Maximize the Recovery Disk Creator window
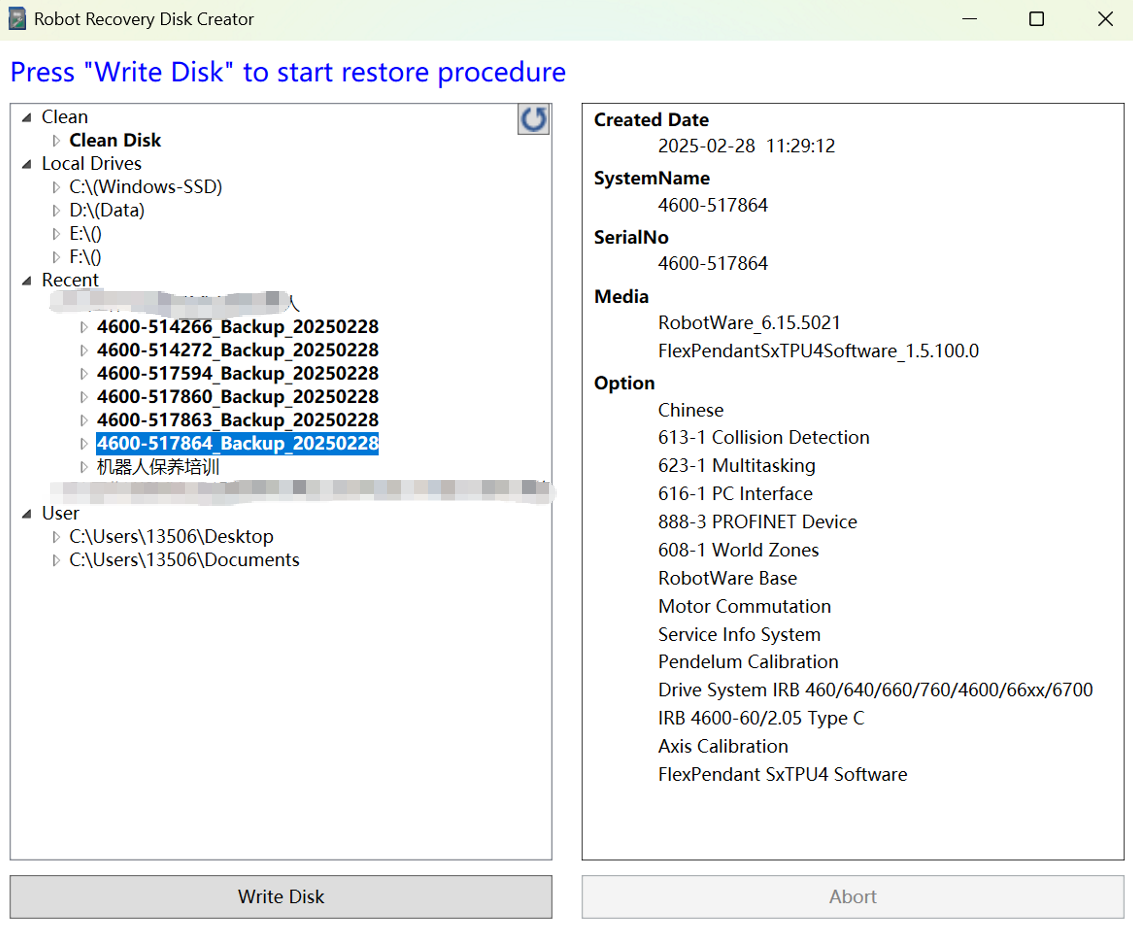Screen dimensions: 1133x930 tap(1036, 19)
